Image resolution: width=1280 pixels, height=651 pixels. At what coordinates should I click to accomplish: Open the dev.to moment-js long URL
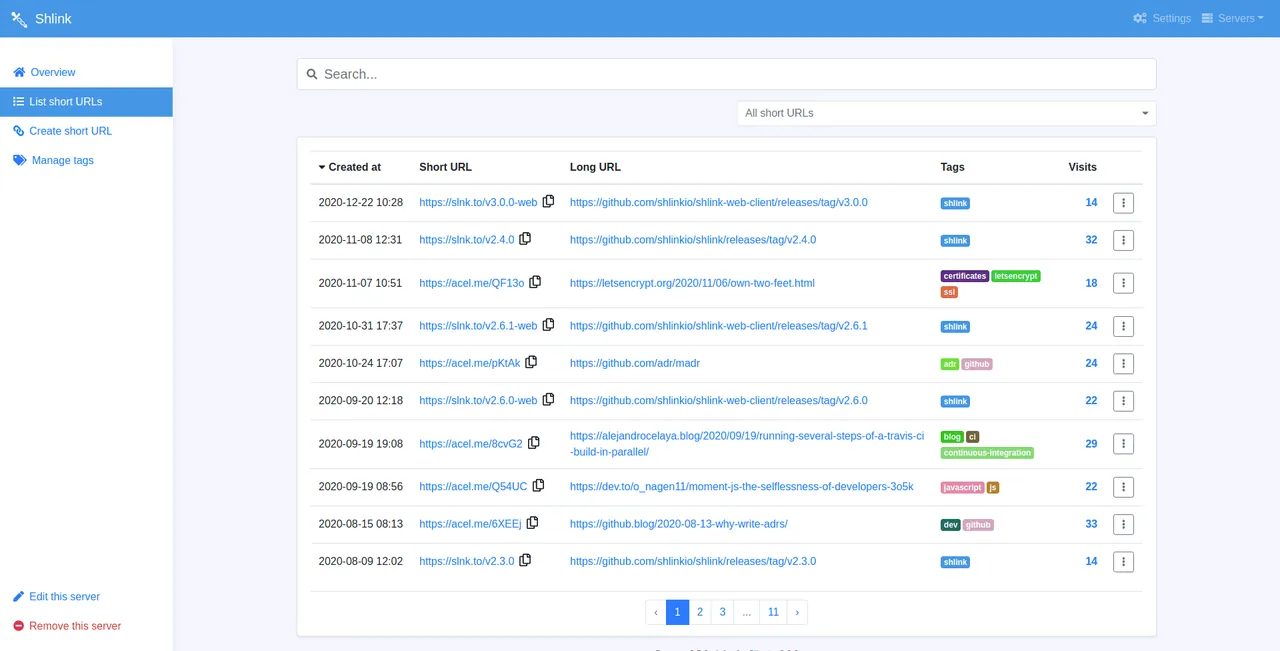click(742, 486)
